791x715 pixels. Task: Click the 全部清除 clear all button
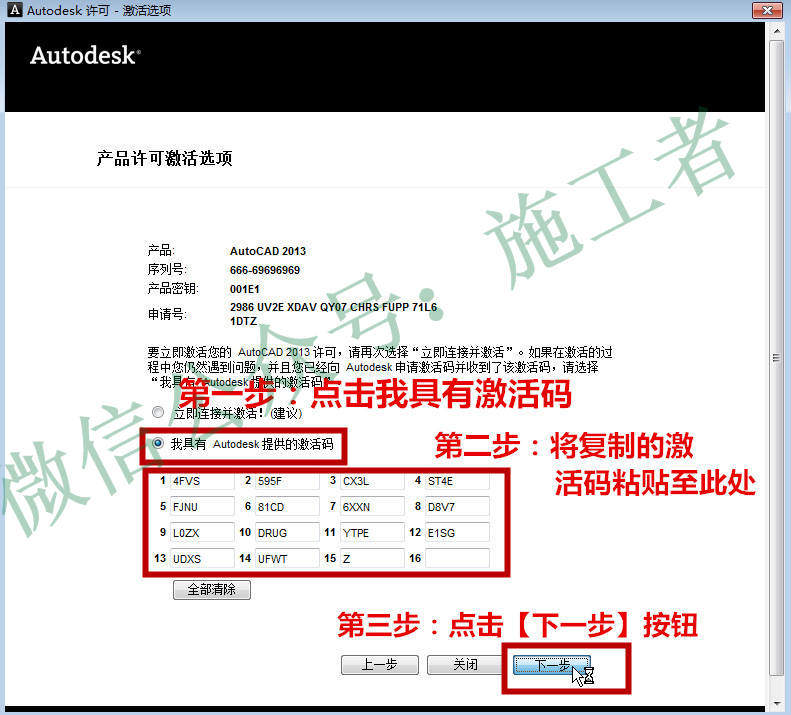pos(211,589)
